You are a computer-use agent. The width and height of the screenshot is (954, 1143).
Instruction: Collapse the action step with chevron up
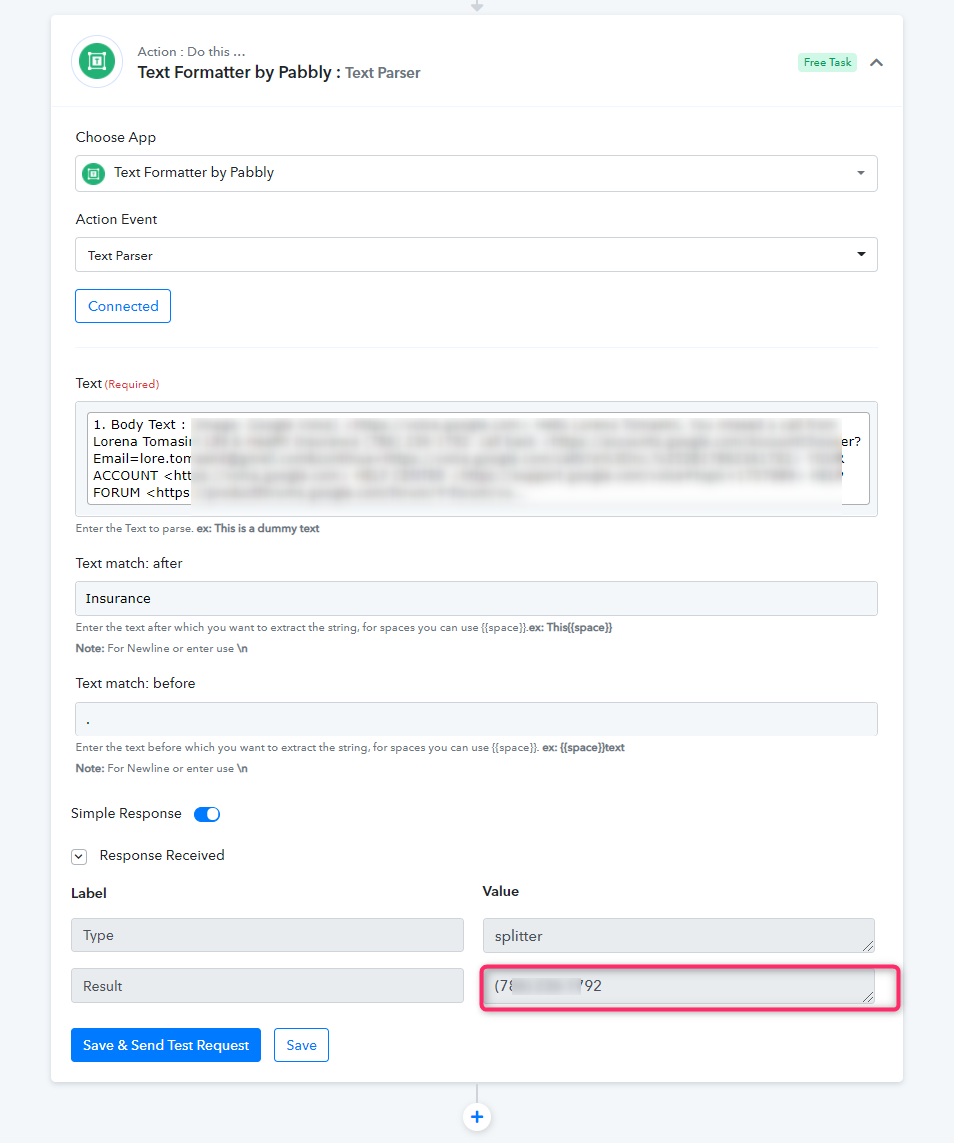877,63
